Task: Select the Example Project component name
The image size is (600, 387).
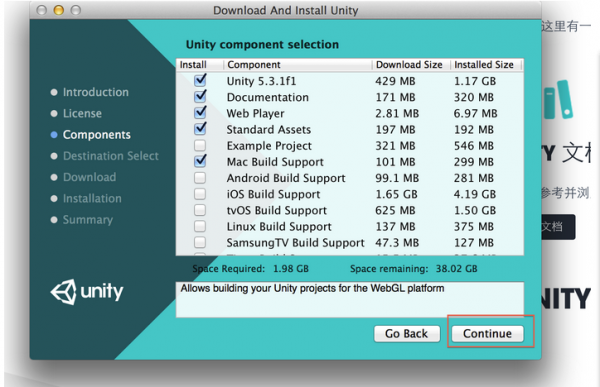Action: (x=269, y=146)
